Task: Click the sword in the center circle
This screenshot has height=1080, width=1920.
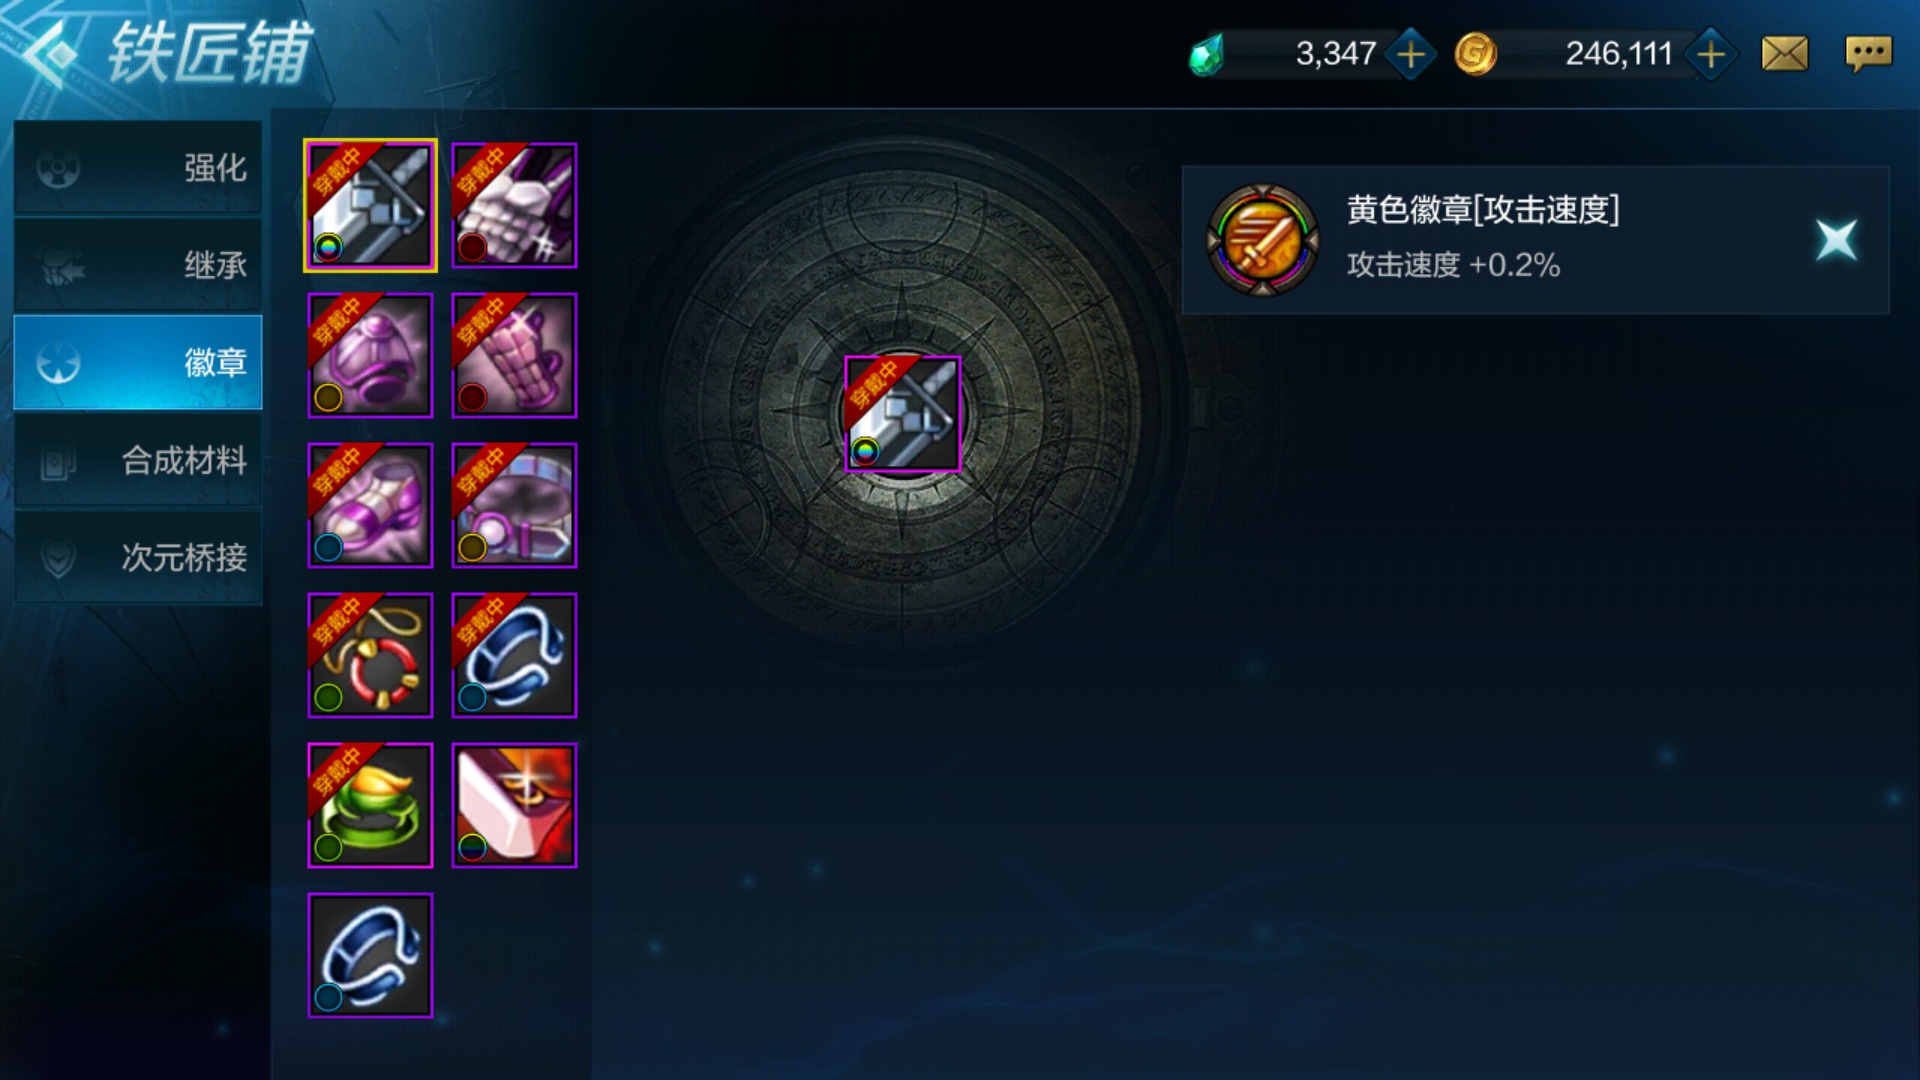Action: tap(903, 413)
